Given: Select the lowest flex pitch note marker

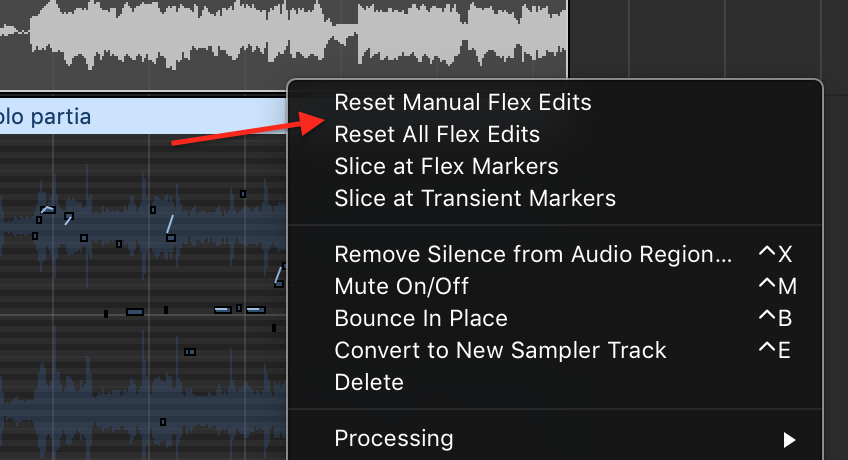Looking at the screenshot, I should click(163, 422).
